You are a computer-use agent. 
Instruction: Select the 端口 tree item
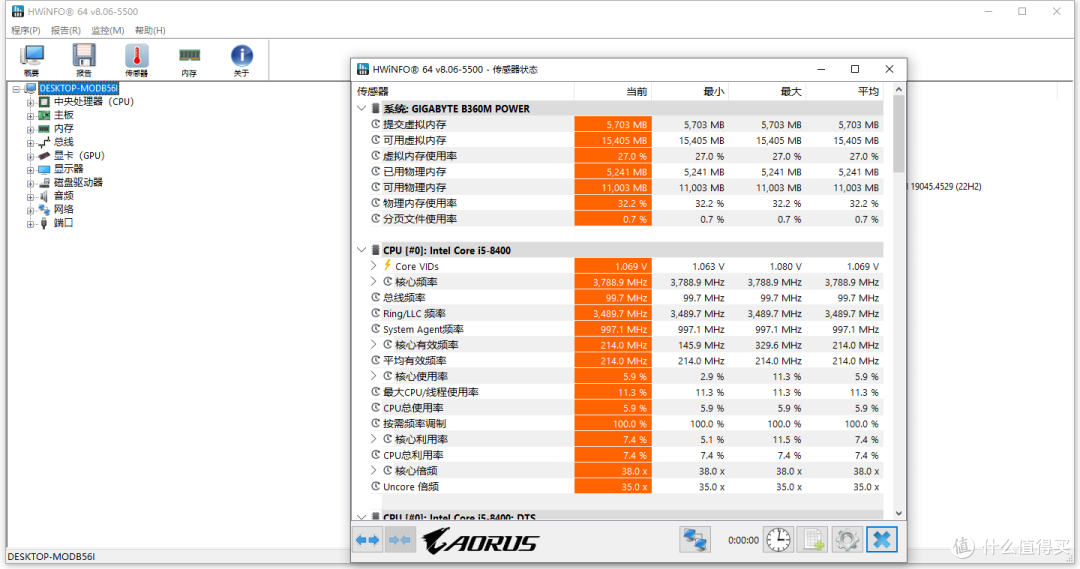pyautogui.click(x=63, y=223)
